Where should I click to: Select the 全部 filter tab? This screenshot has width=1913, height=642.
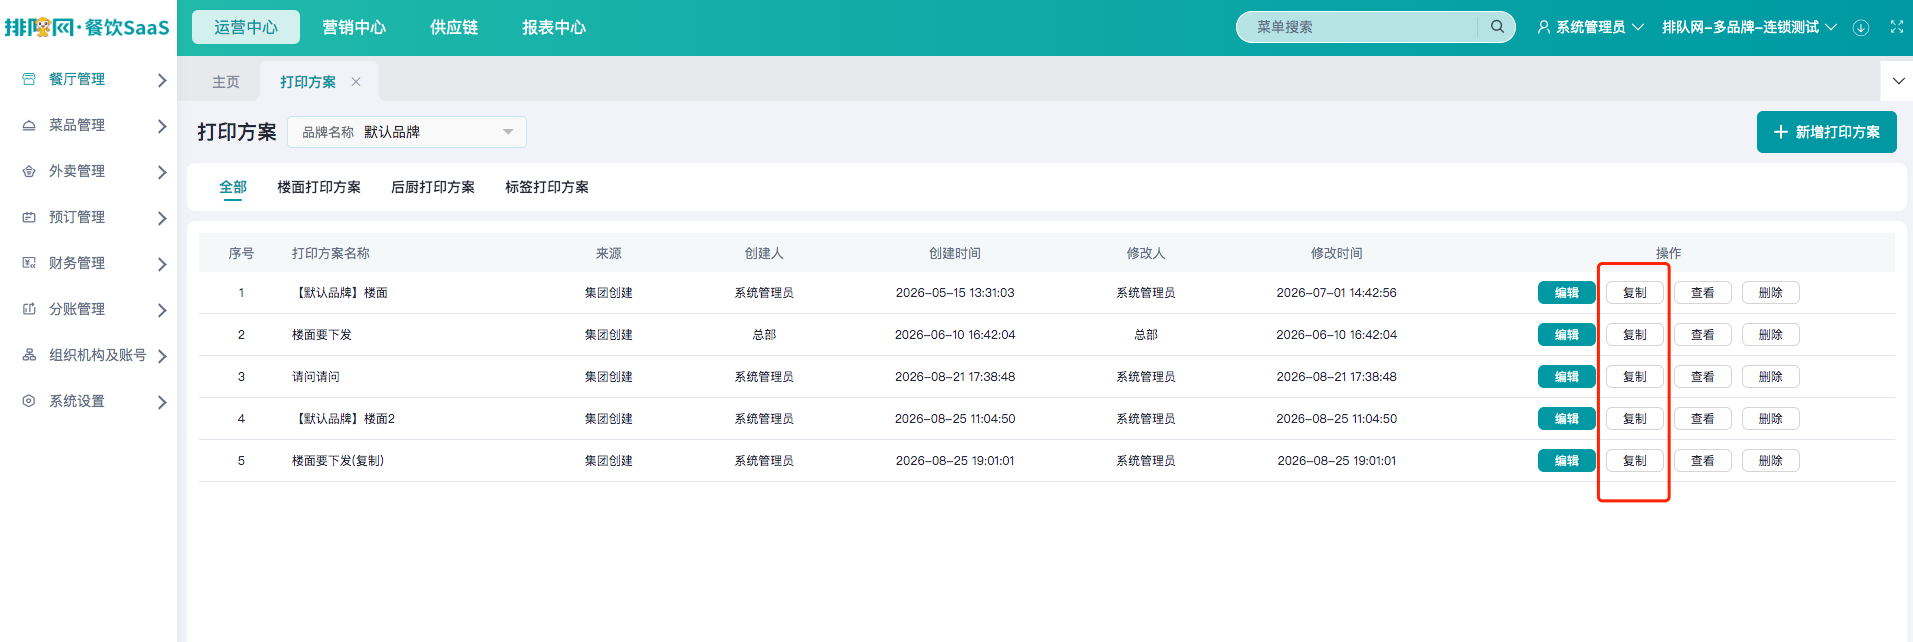[x=233, y=187]
